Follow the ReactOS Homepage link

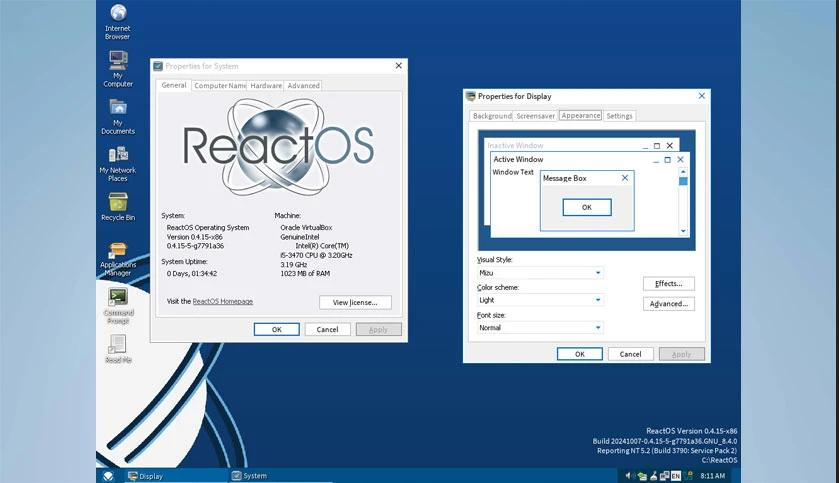[x=223, y=301]
